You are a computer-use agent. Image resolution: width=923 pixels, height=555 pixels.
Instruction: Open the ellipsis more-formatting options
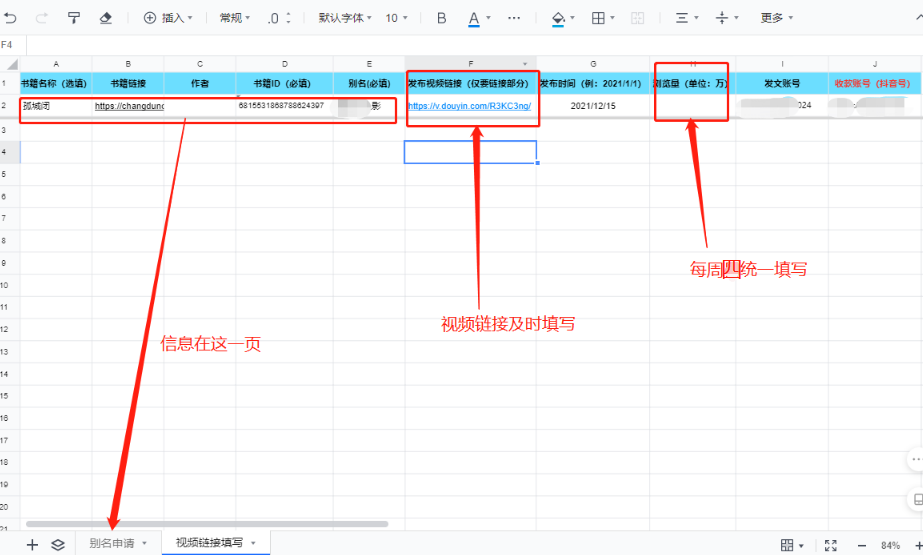514,18
